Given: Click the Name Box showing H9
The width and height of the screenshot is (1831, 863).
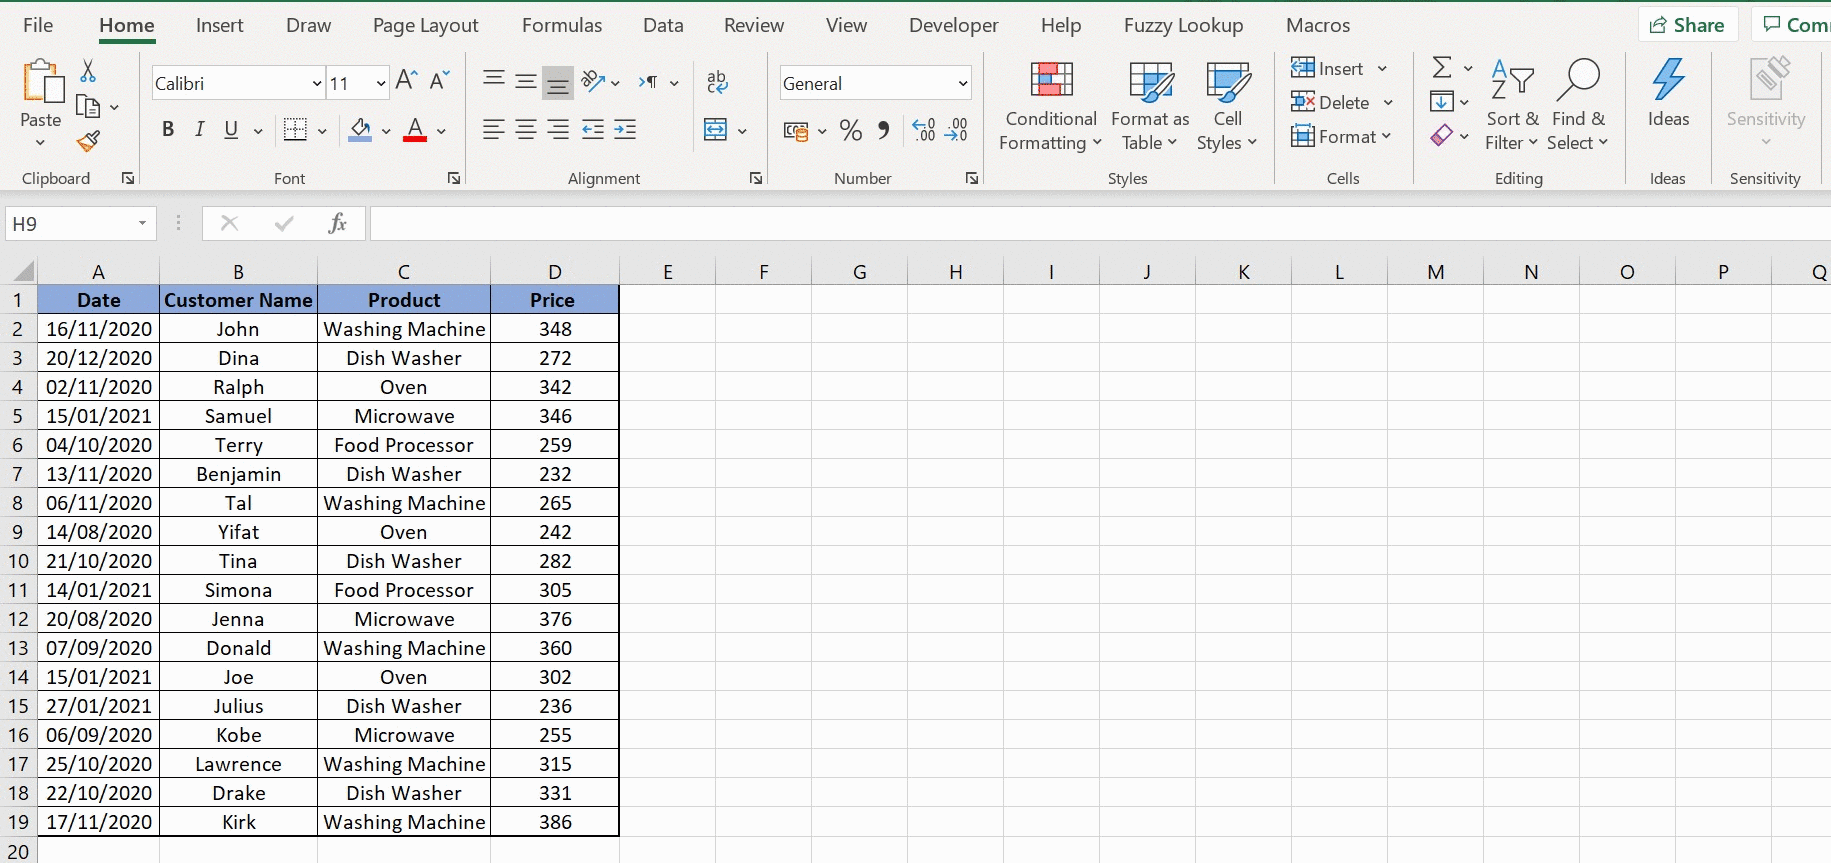Looking at the screenshot, I should 68,224.
